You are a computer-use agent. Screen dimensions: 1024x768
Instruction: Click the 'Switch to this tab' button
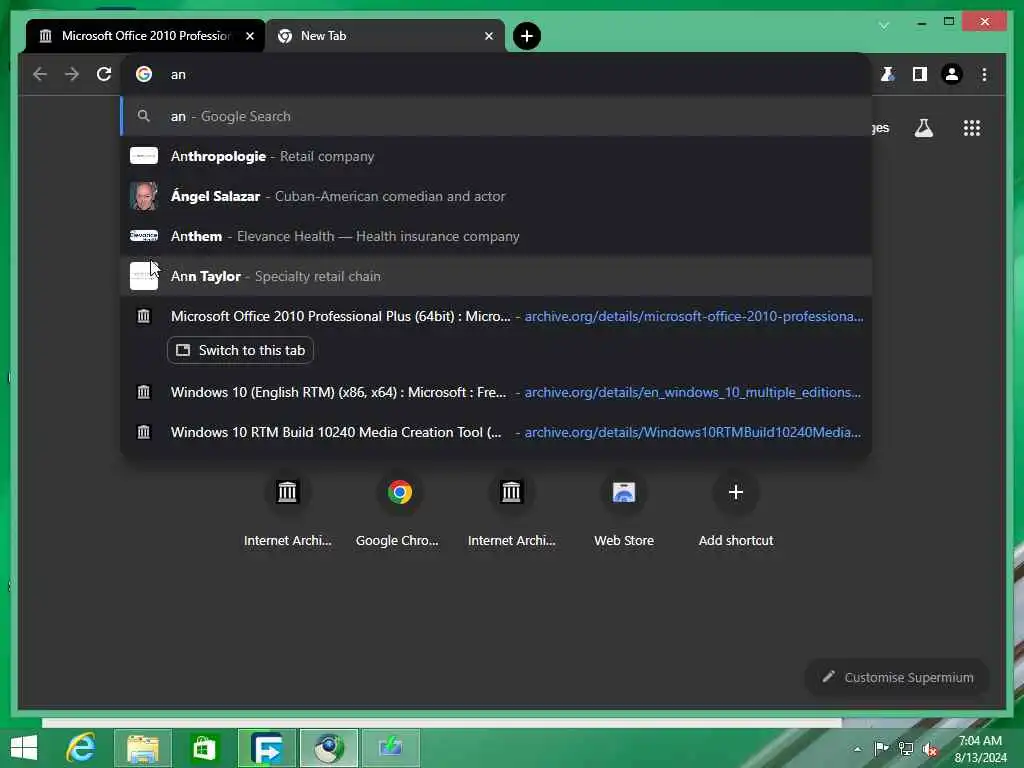(240, 350)
